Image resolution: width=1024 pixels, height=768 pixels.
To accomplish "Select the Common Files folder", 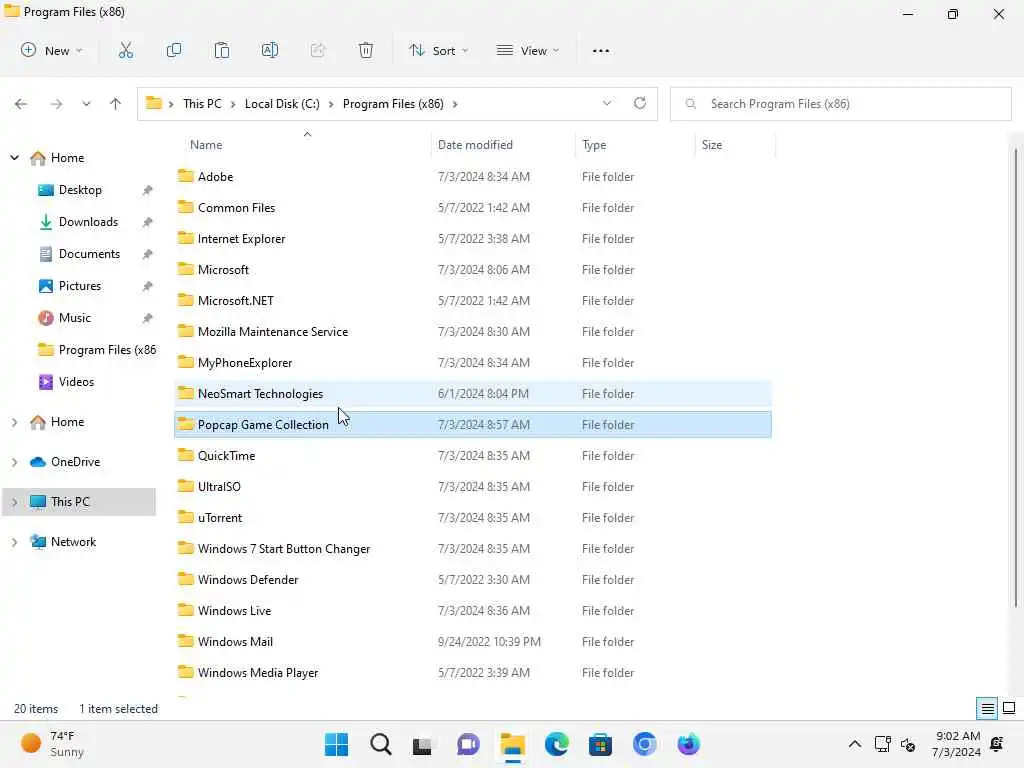I will tap(473, 208).
